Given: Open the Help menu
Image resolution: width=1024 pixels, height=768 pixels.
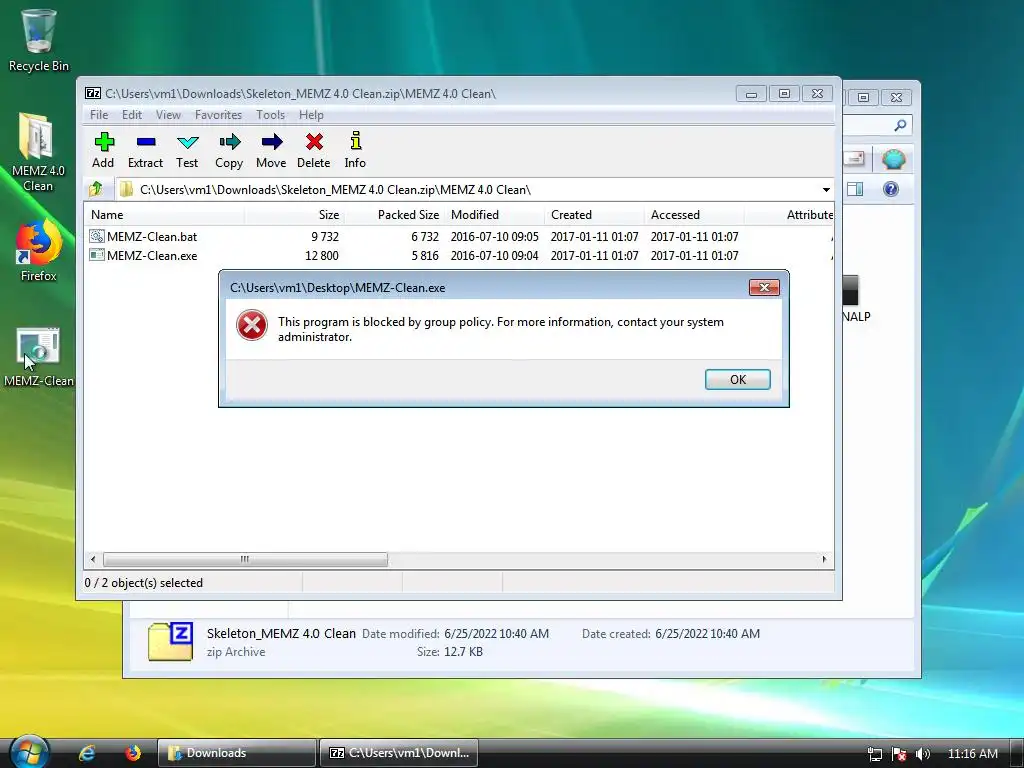Looking at the screenshot, I should (x=312, y=115).
